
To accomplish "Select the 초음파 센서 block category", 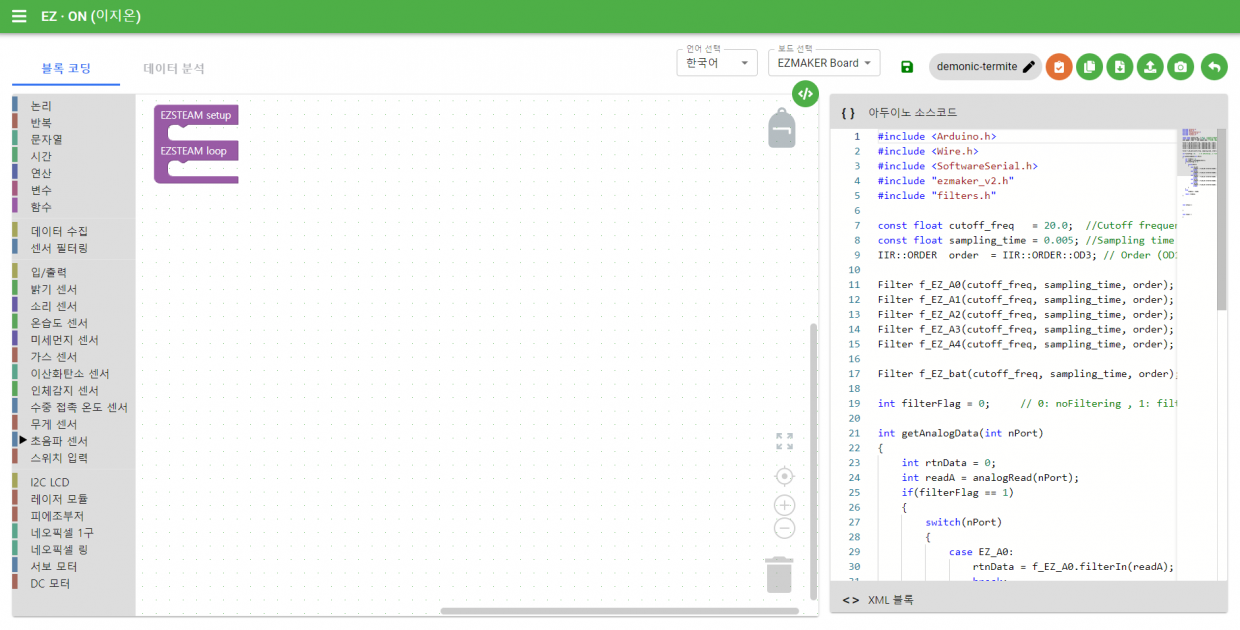I will click(59, 441).
